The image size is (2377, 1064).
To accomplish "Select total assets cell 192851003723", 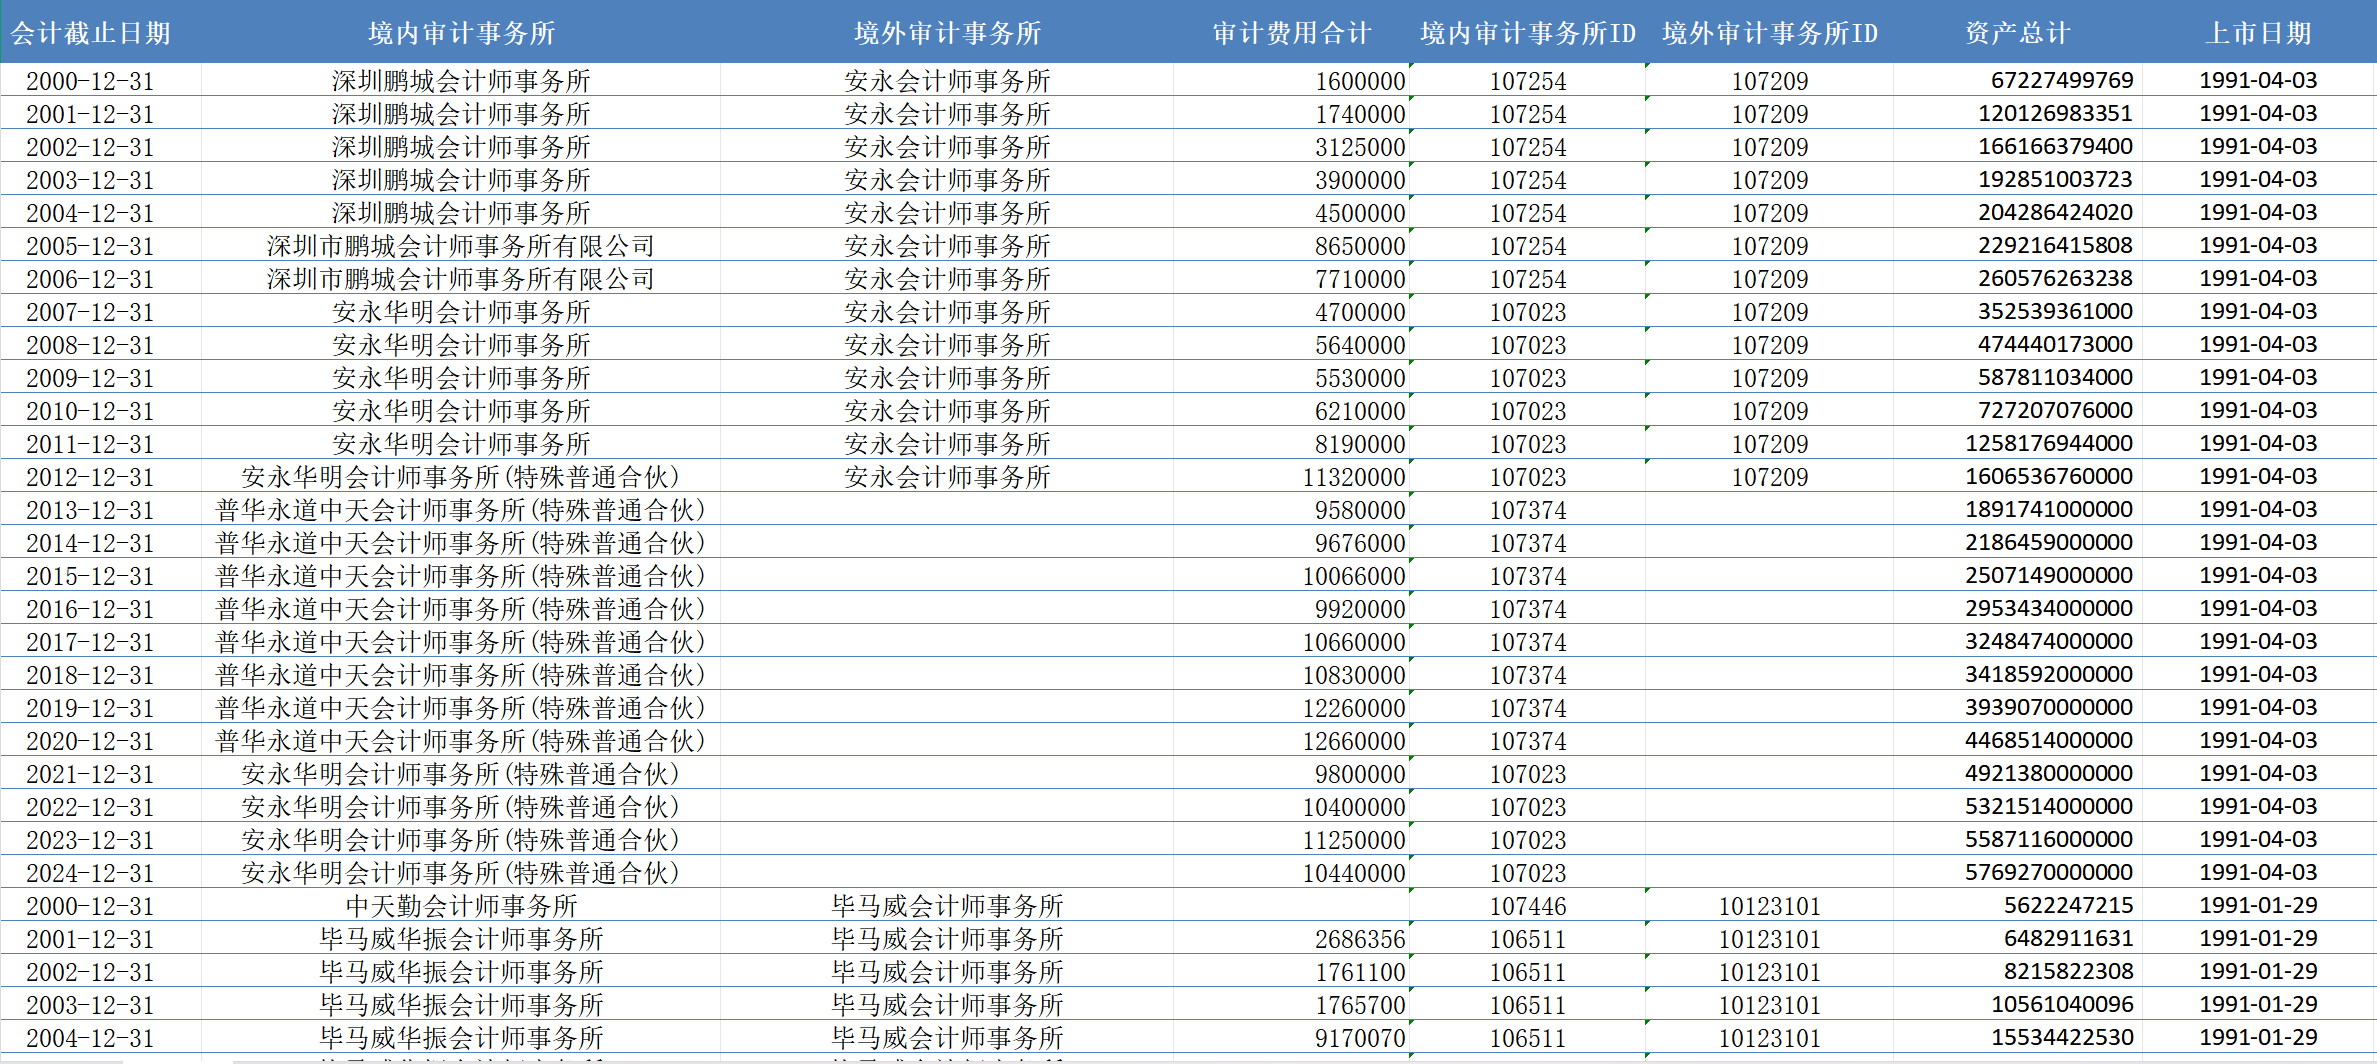I will tap(2017, 180).
